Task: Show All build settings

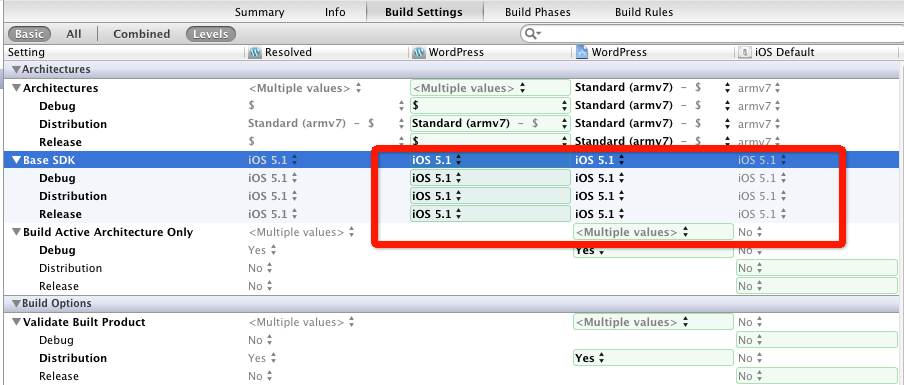Action: 74,34
